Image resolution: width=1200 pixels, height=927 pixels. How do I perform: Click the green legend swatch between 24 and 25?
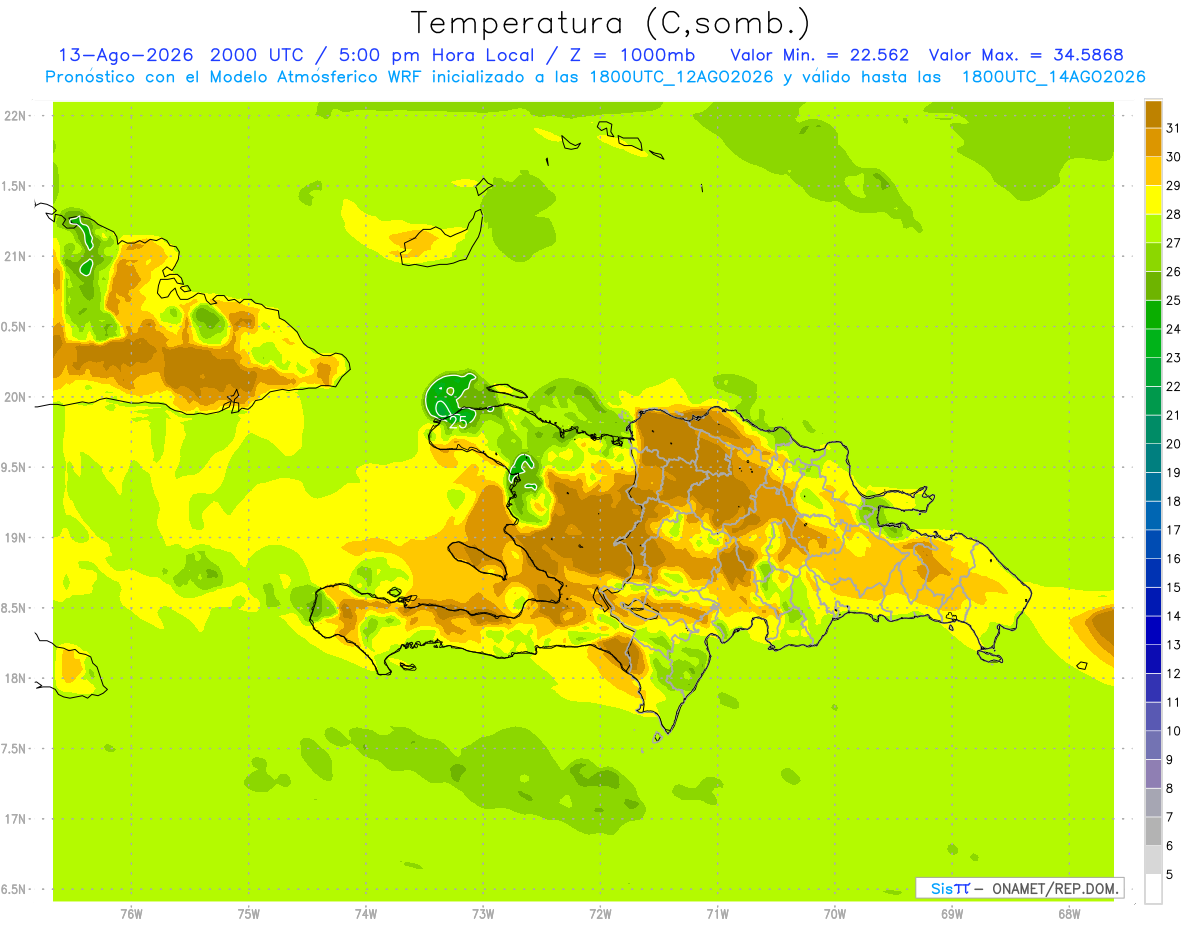point(1153,314)
